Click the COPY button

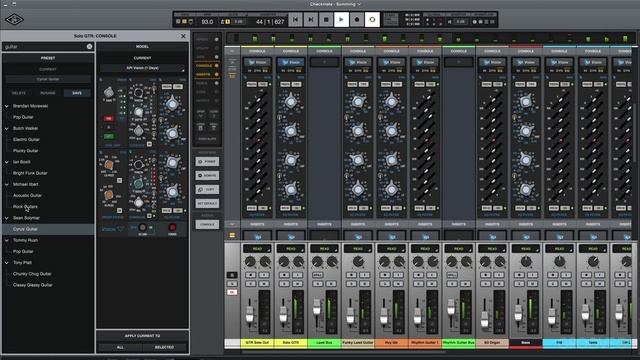point(207,189)
